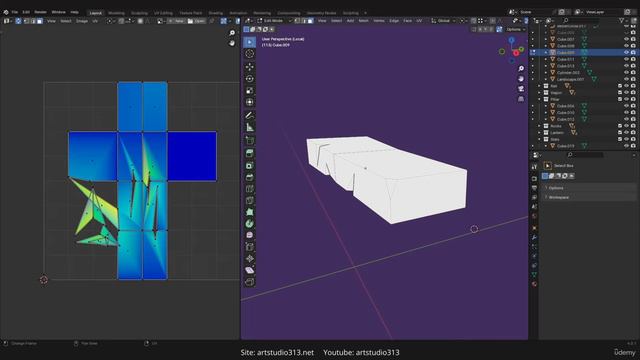Select the Bevel tool
This screenshot has height=360, width=640.
pos(250,177)
